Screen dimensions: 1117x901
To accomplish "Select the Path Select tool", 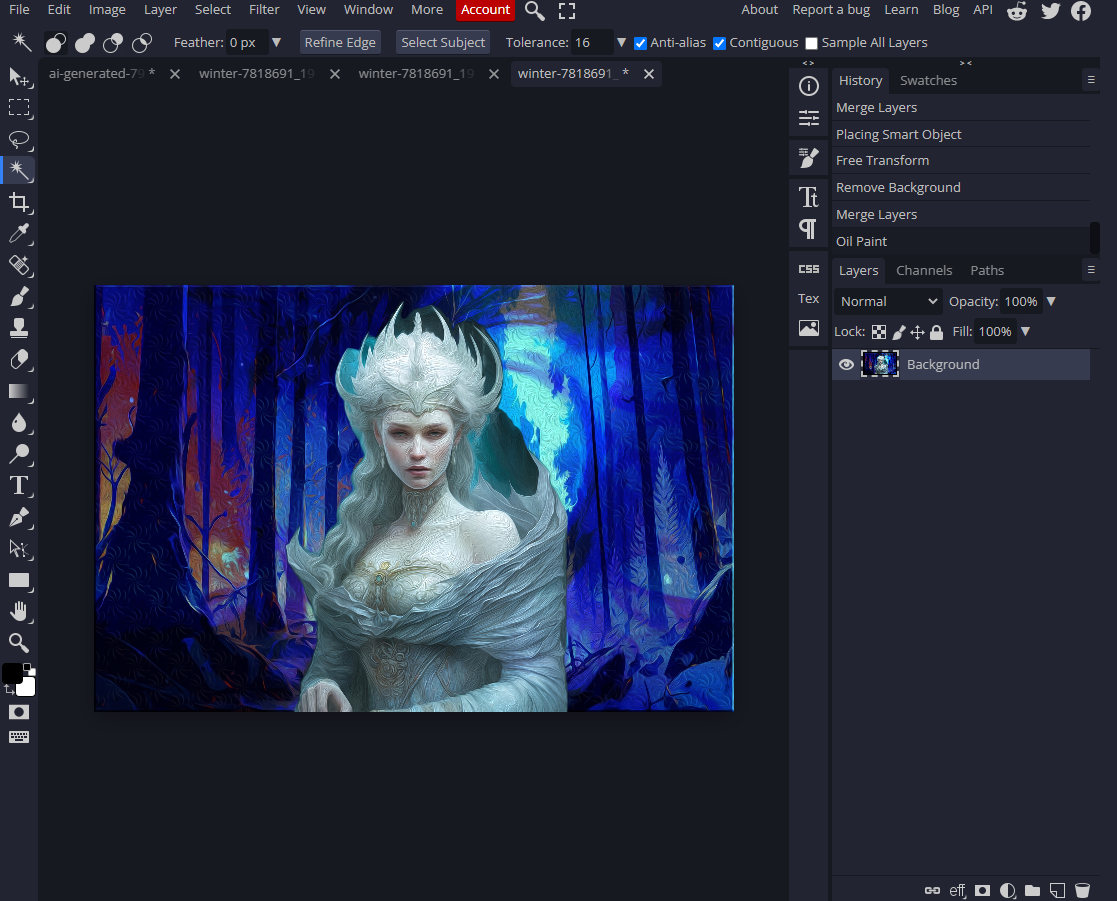I will click(x=19, y=548).
